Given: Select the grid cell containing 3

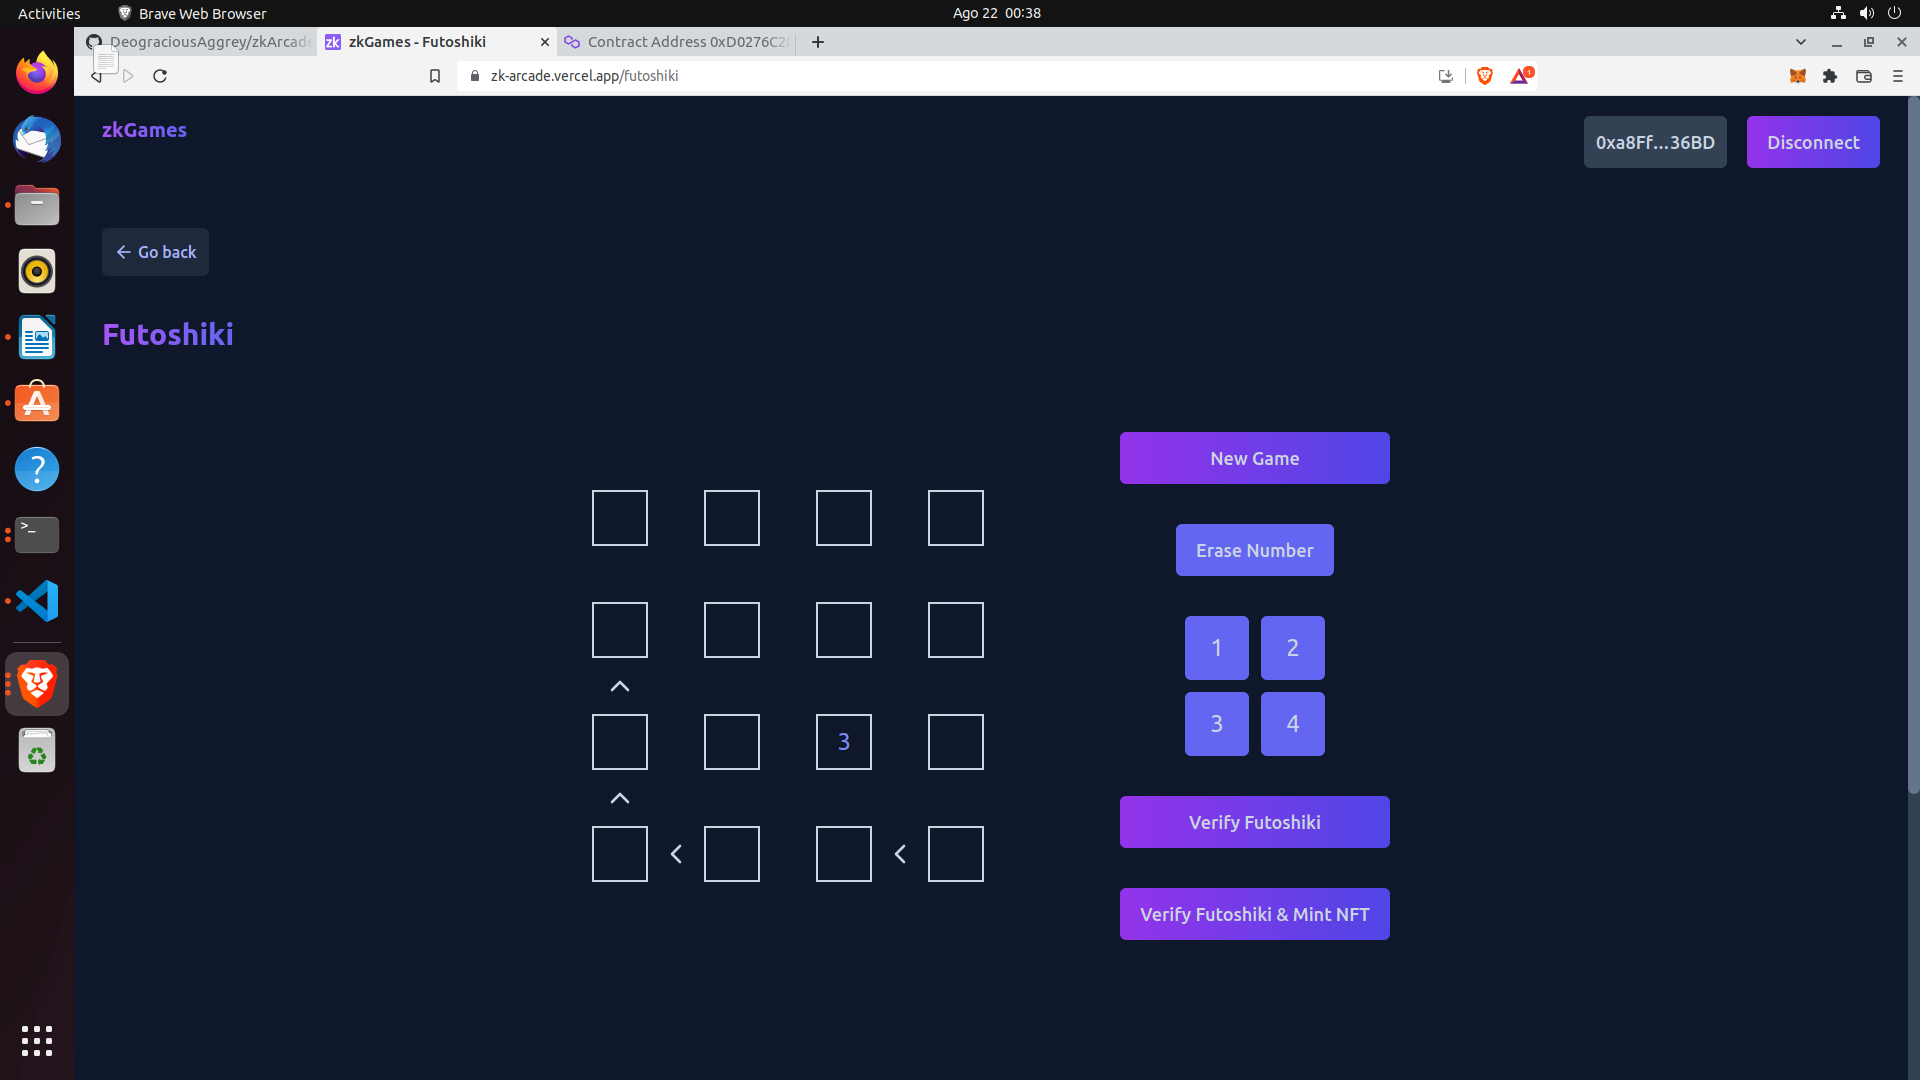Looking at the screenshot, I should [x=844, y=741].
